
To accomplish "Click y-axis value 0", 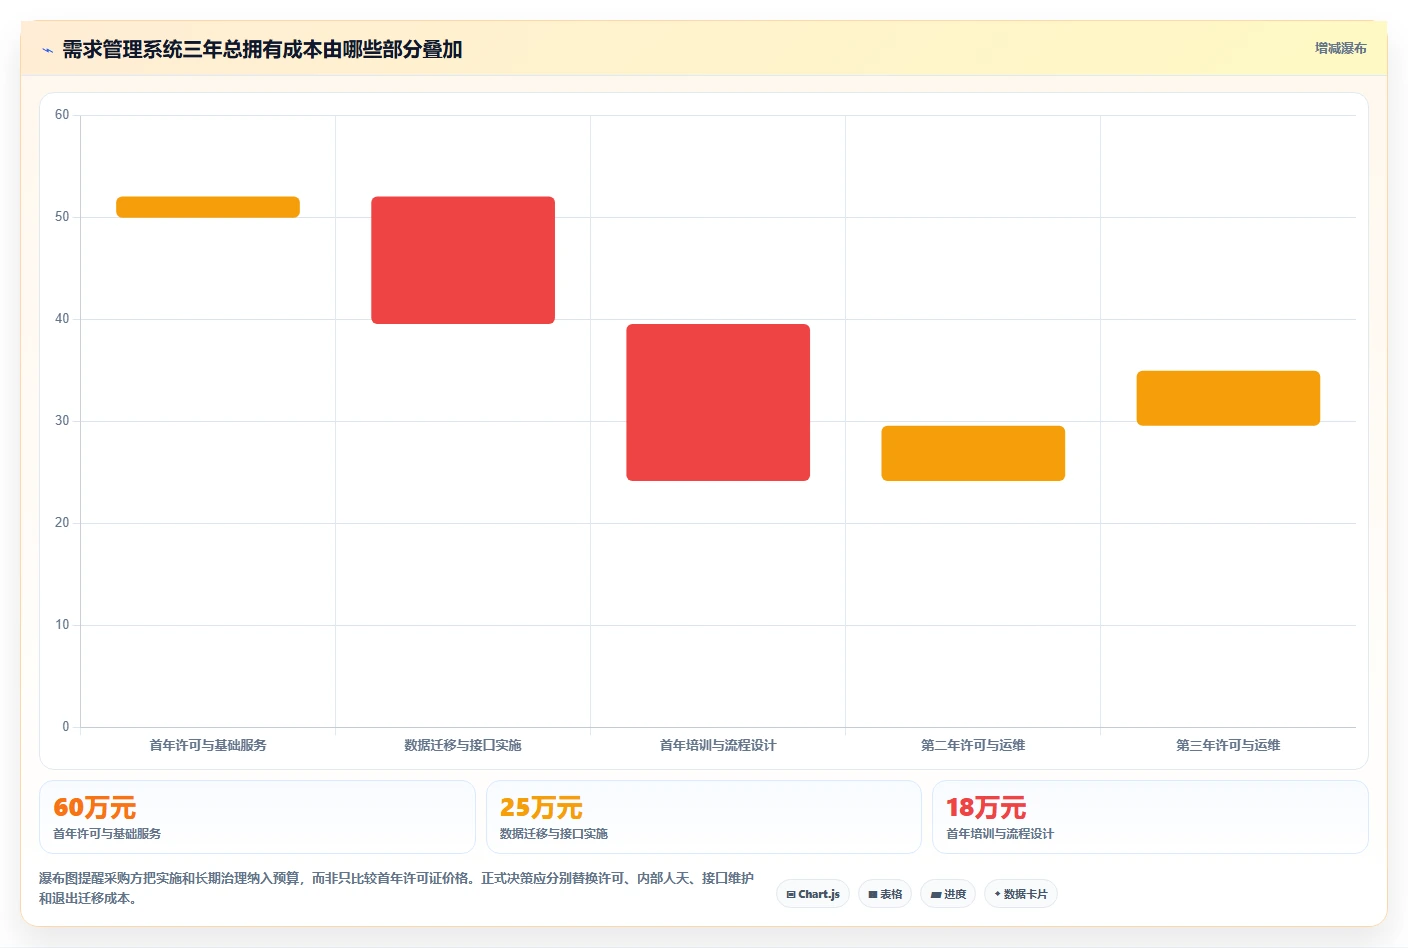I will pyautogui.click(x=66, y=727).
